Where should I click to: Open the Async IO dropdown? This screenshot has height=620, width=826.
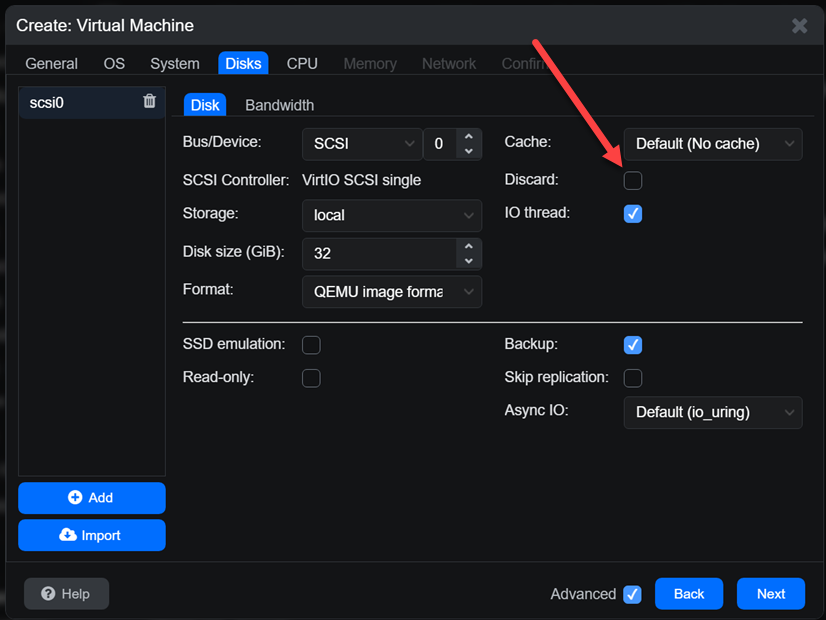713,412
